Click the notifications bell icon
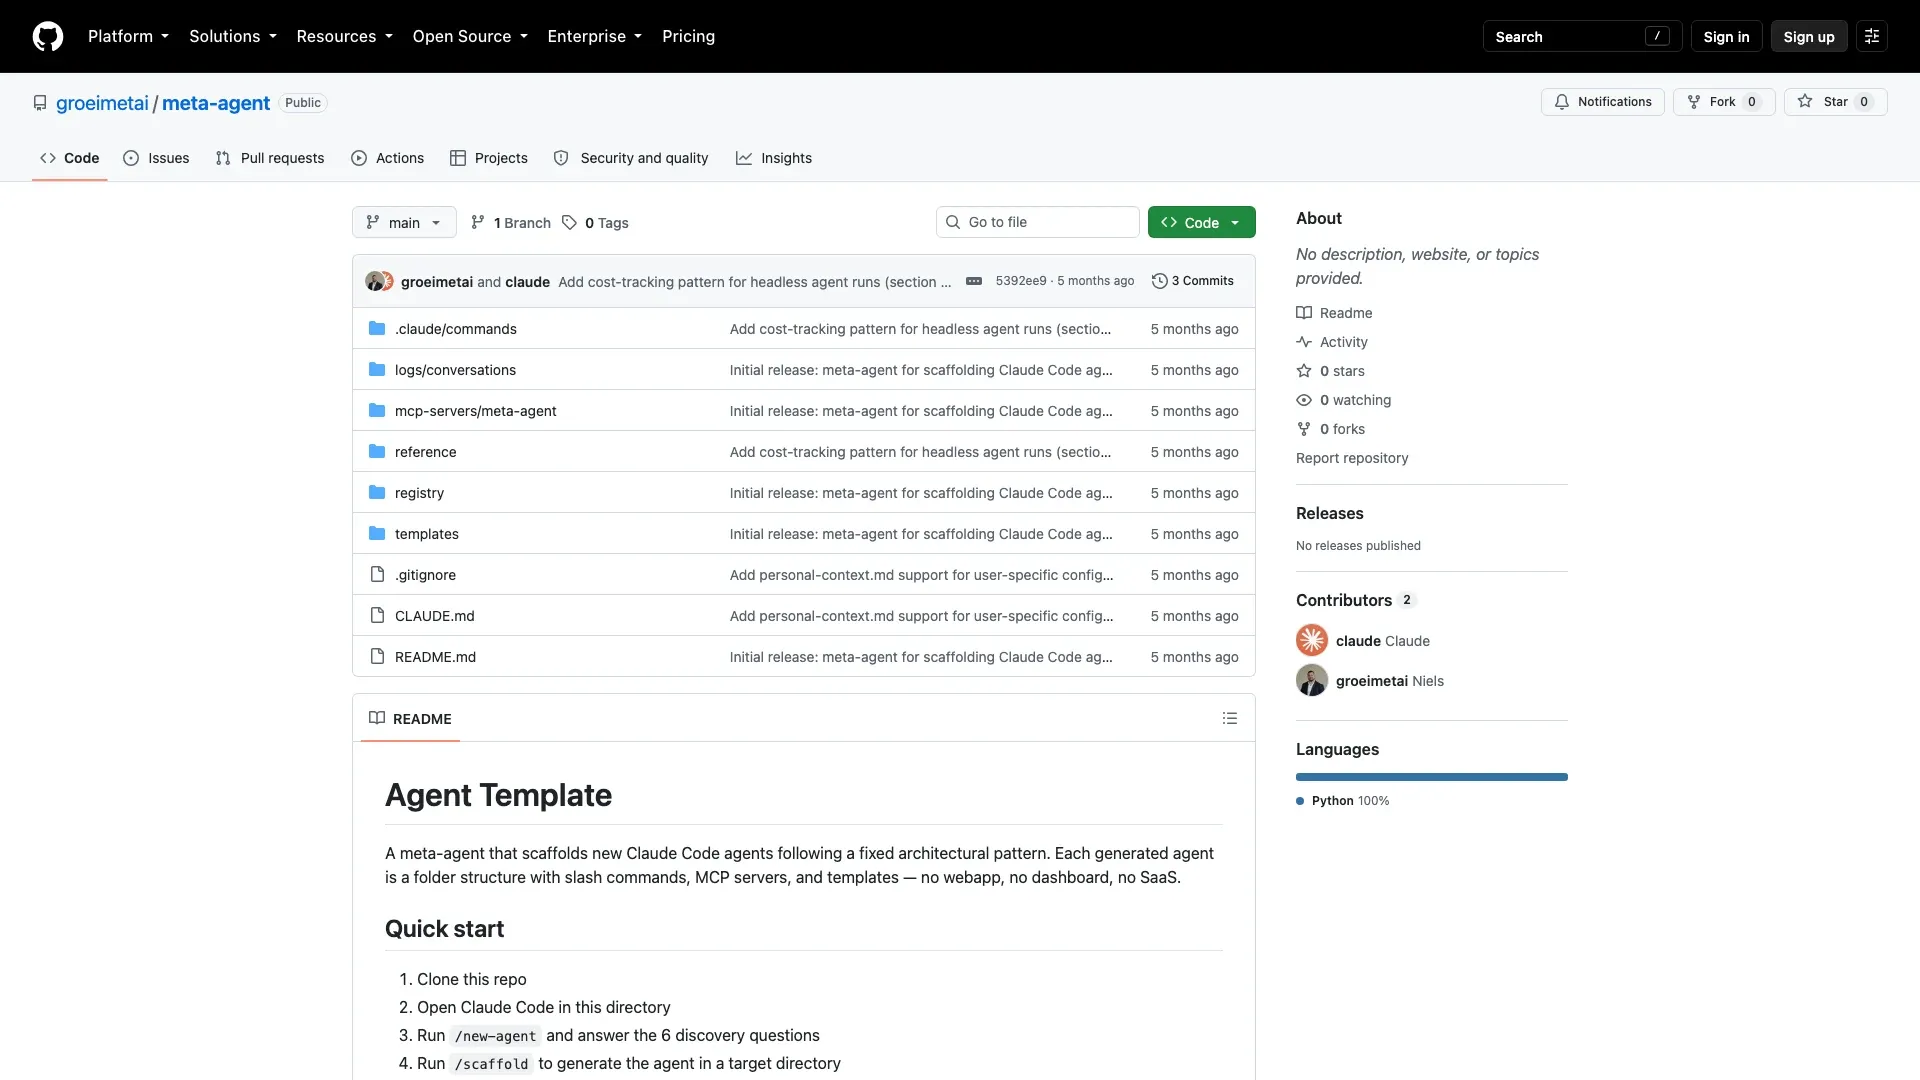Screen dimensions: 1920x1080 tap(1562, 102)
